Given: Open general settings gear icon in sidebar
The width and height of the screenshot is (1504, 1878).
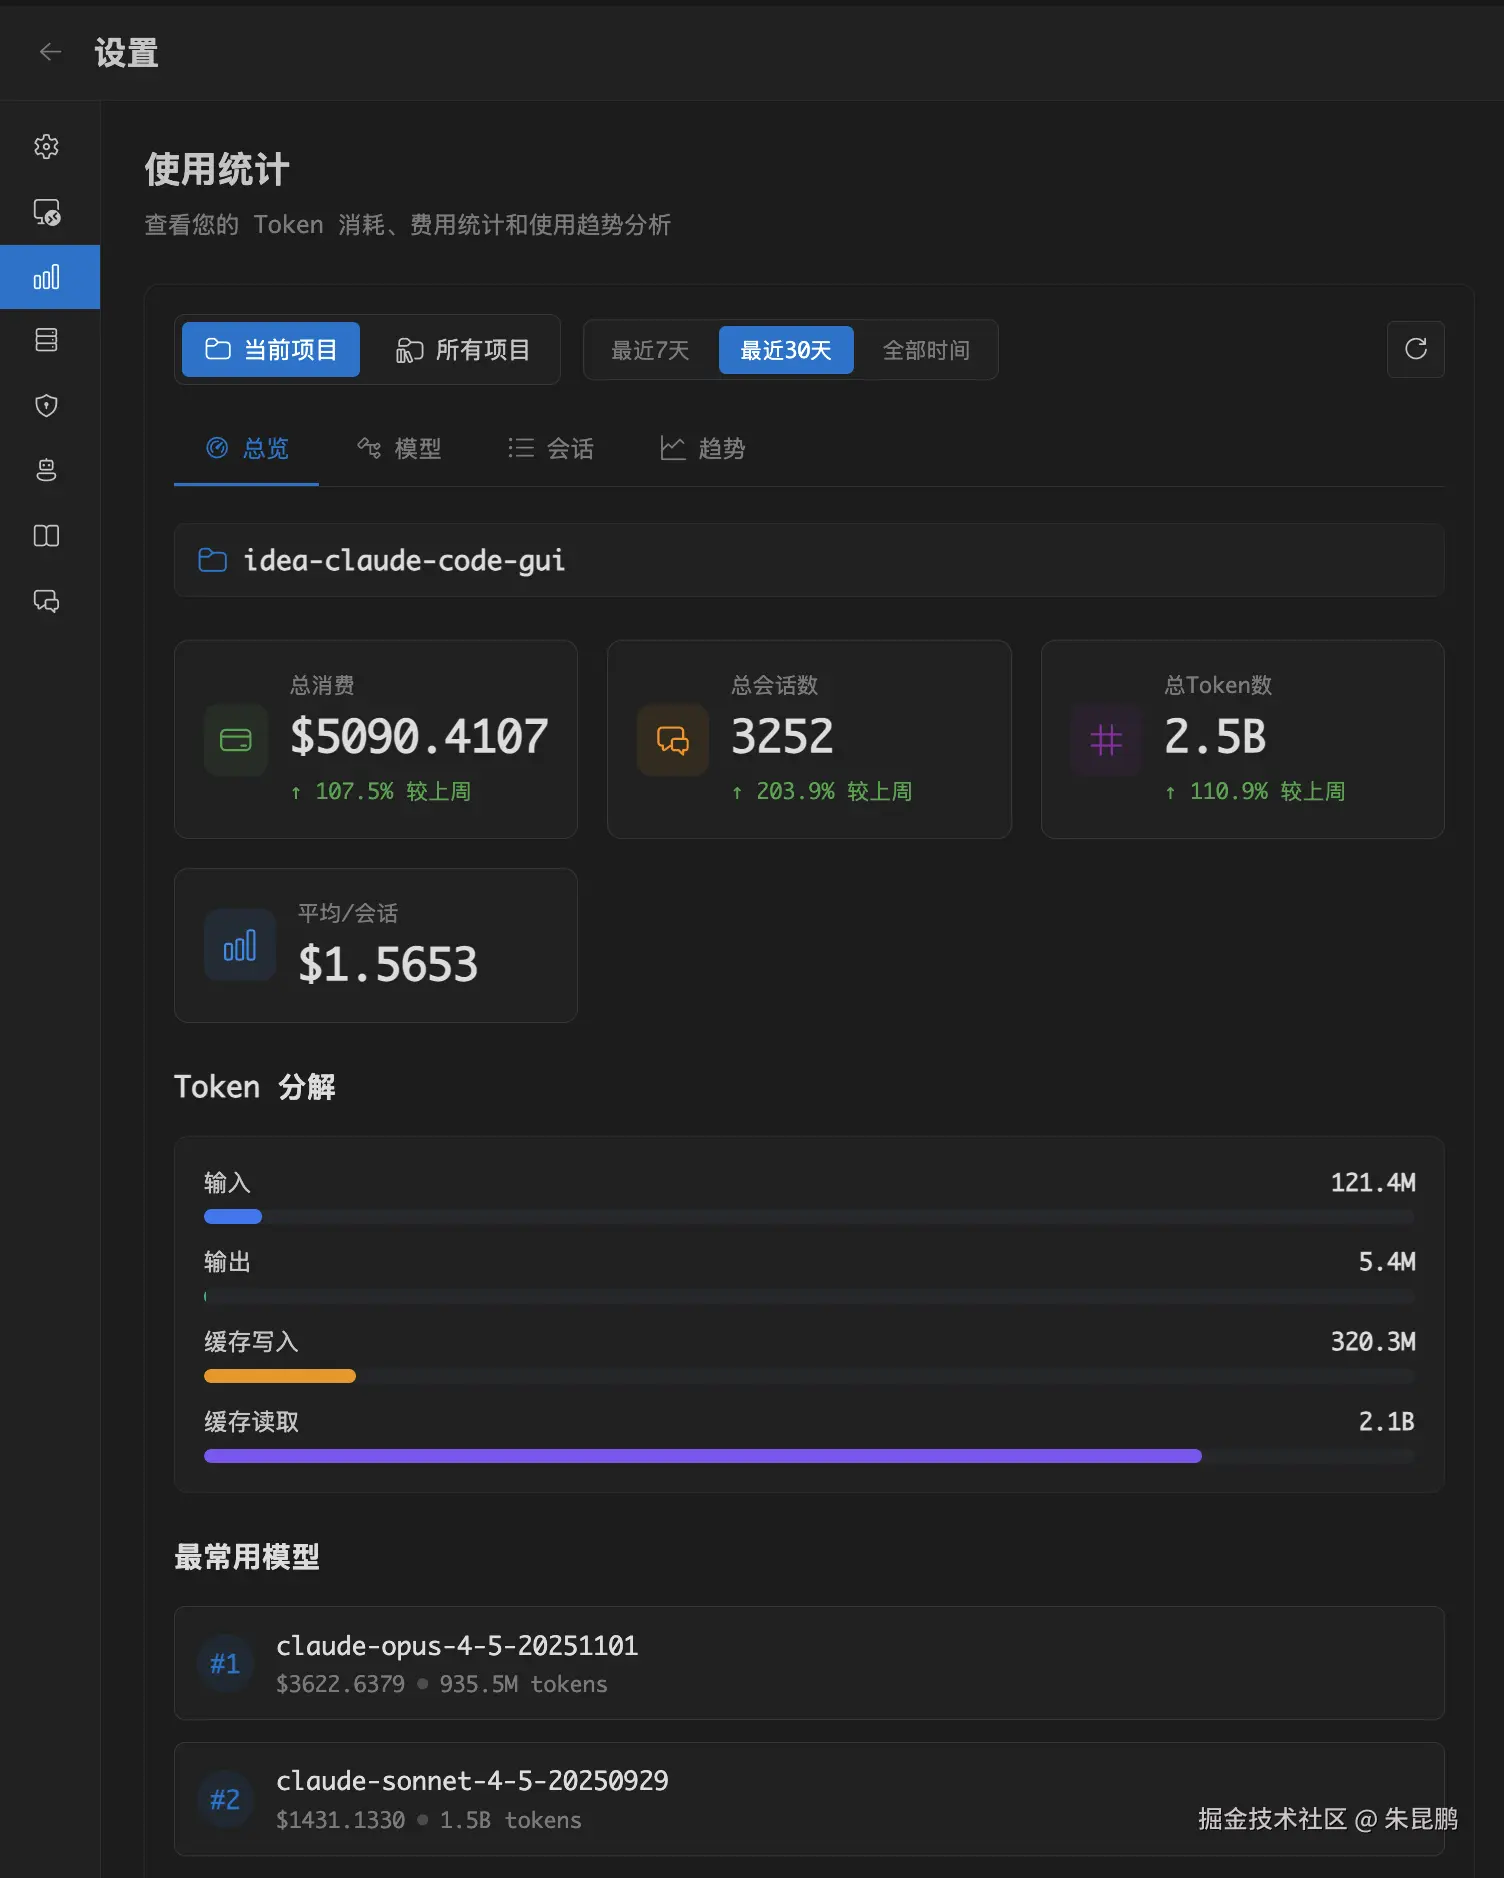Looking at the screenshot, I should point(47,147).
